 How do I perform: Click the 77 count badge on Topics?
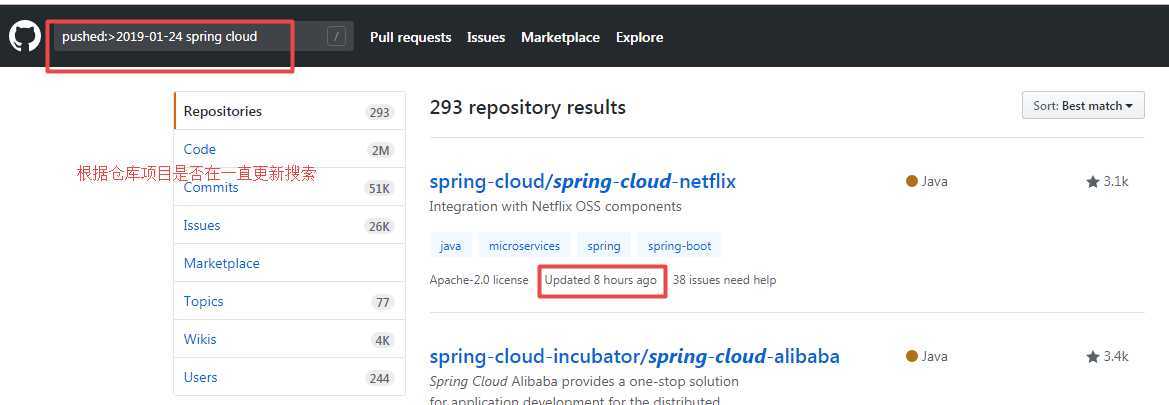click(382, 303)
